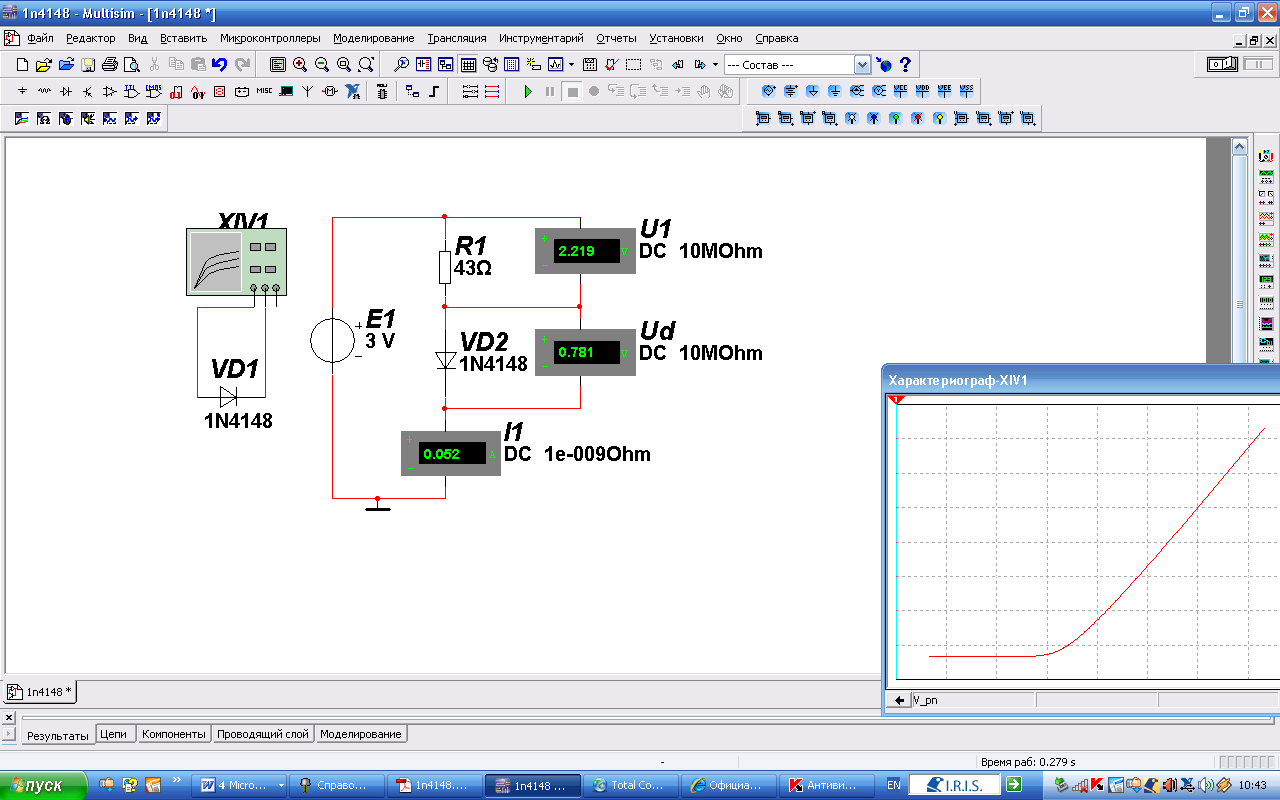Open Print Preview

coord(131,65)
